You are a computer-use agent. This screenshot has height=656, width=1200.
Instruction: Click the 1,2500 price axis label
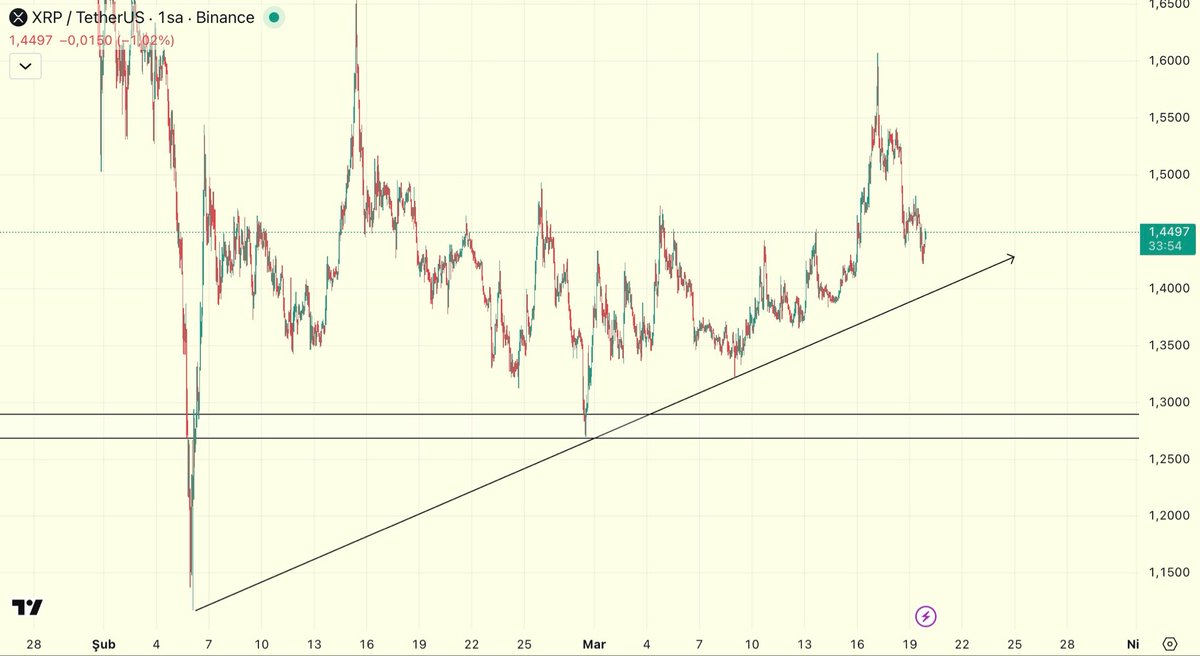pyautogui.click(x=1168, y=459)
